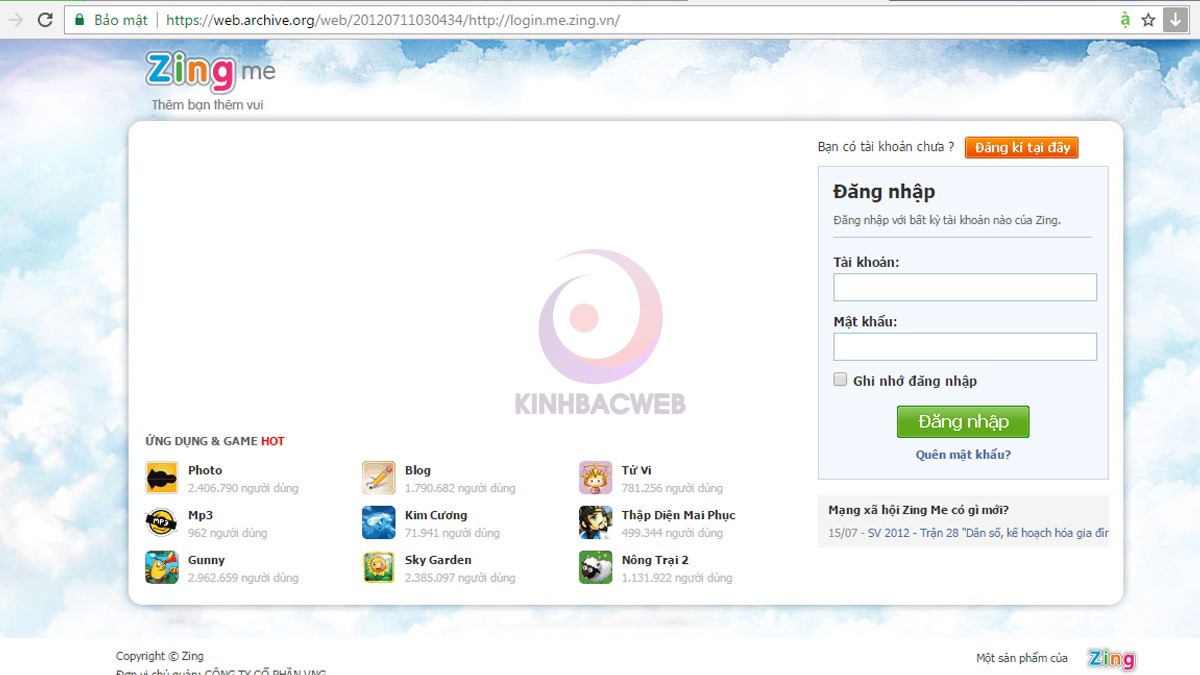
Task: Click the orange 'Đăng kí tại đây' button
Action: (1022, 148)
